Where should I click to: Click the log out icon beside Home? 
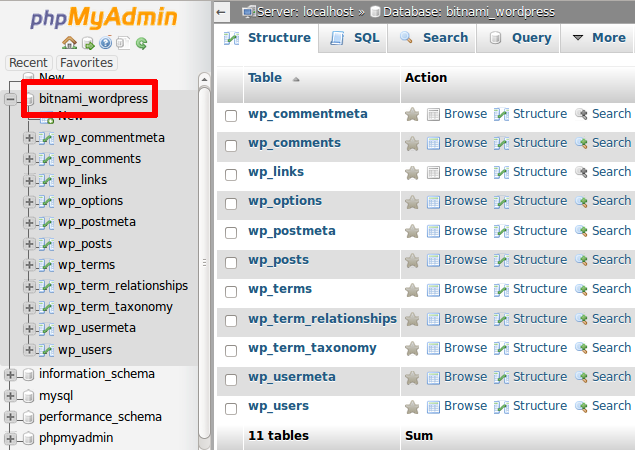tap(87, 43)
